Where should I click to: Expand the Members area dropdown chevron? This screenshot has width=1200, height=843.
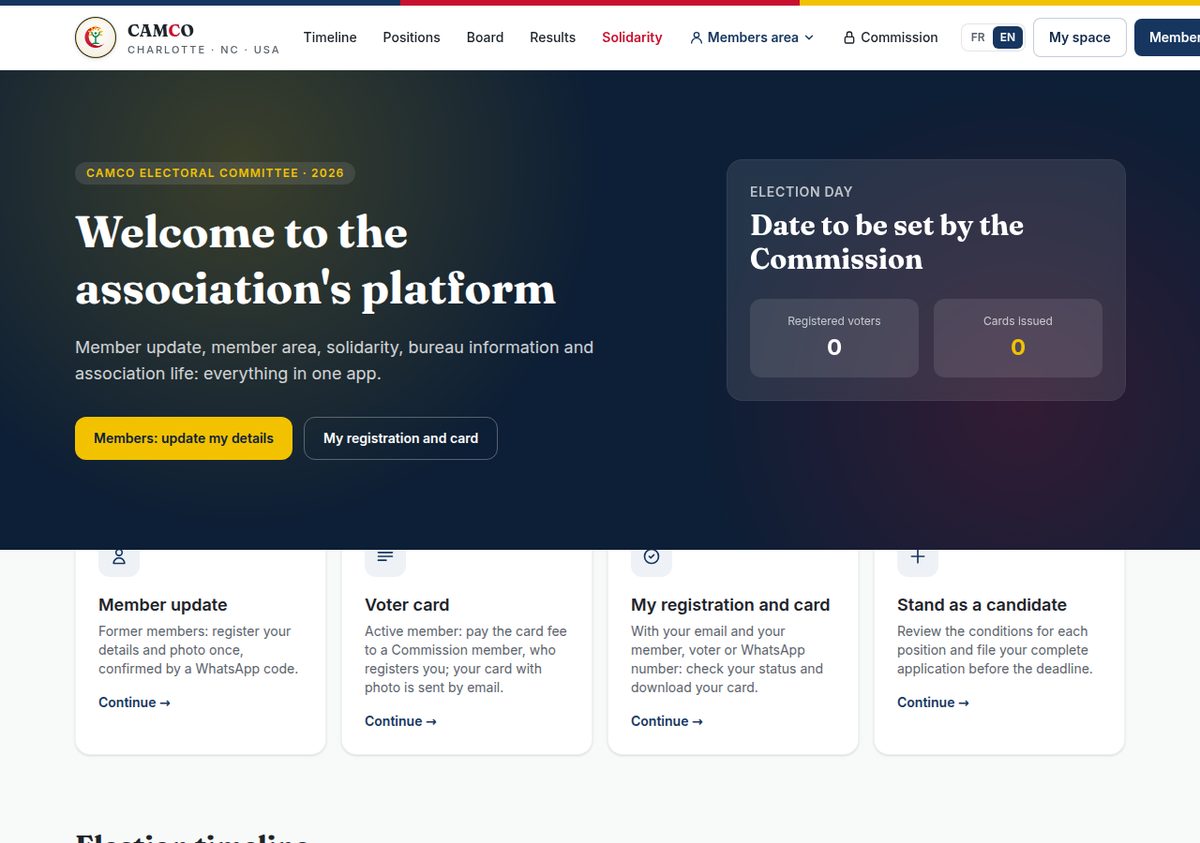(x=809, y=38)
